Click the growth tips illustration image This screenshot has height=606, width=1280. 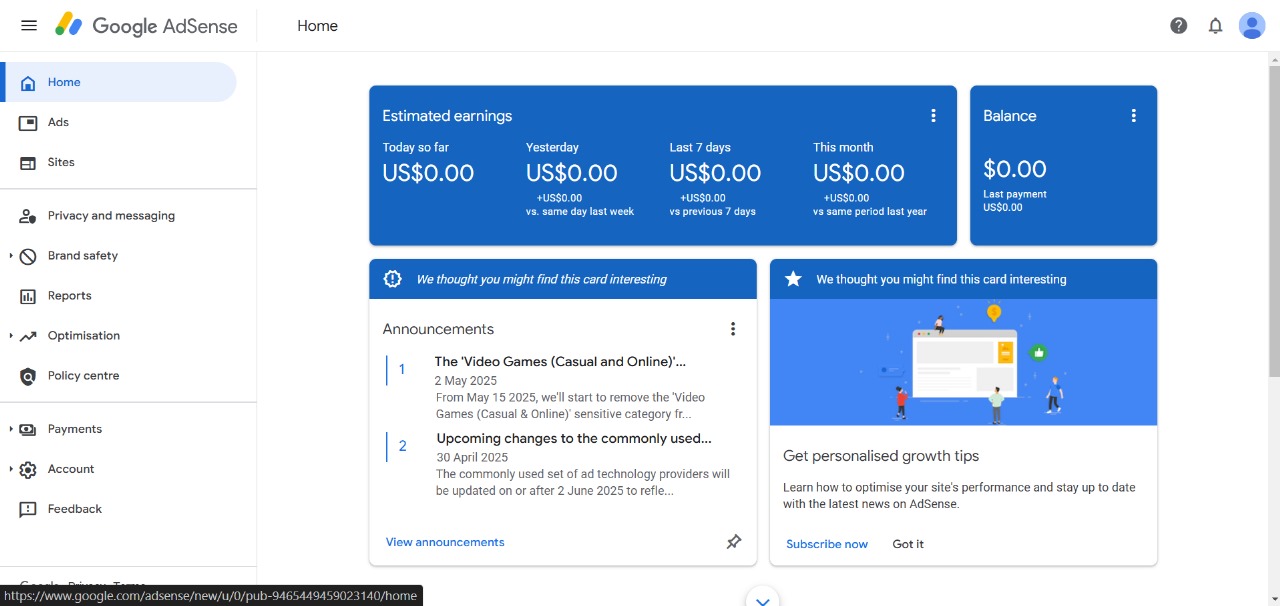pos(963,362)
